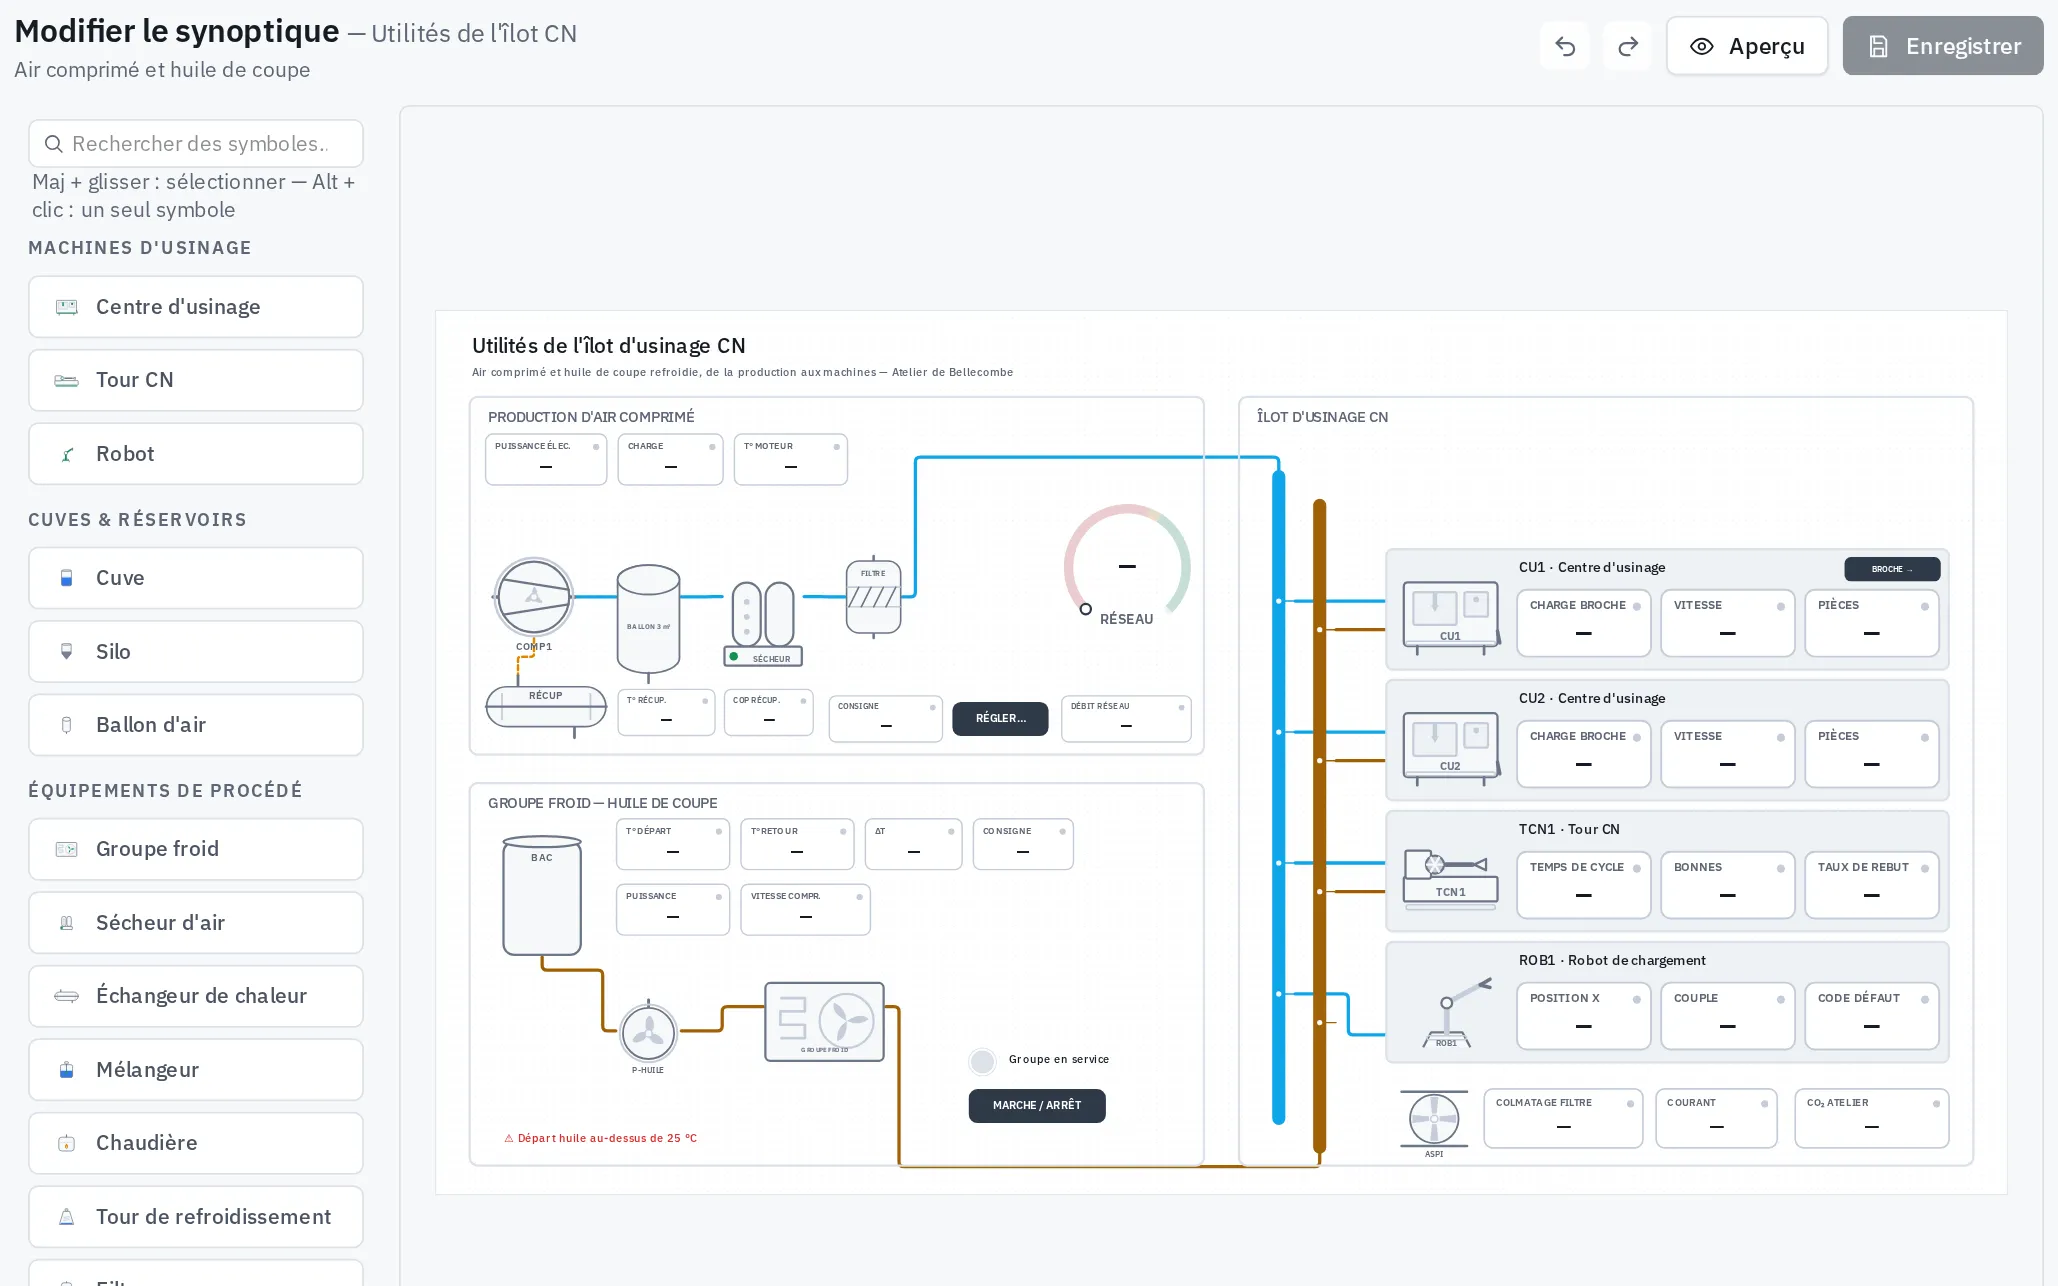Click the Groupe en service indicator lamp

pyautogui.click(x=983, y=1061)
